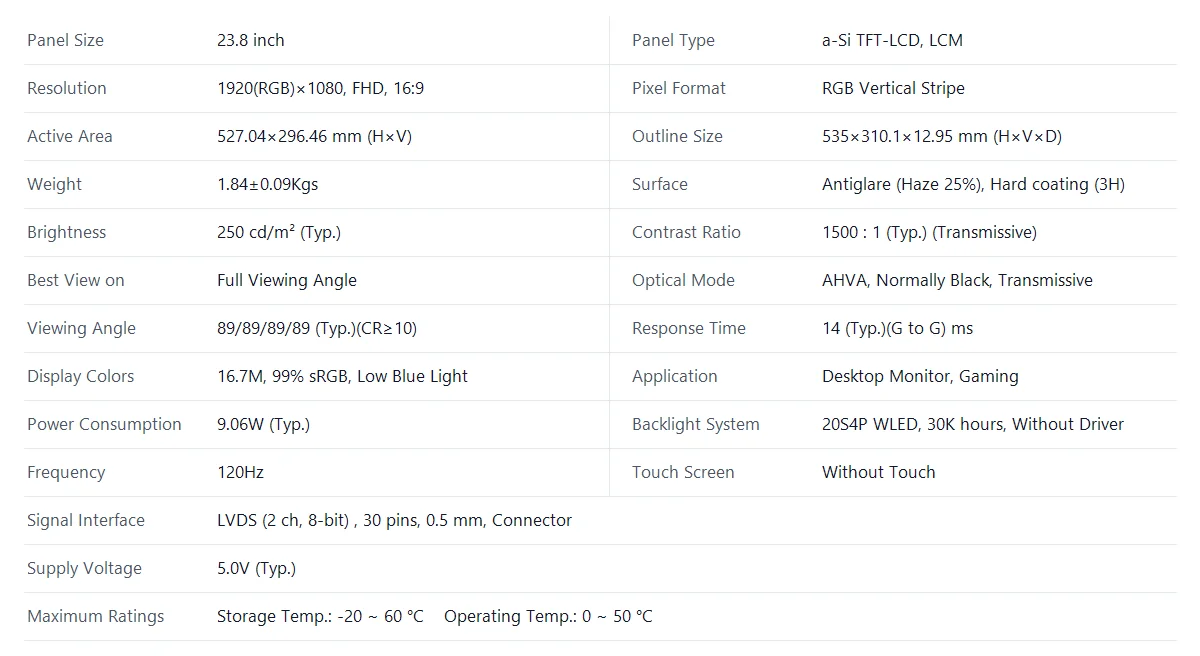Click the "23.8 inch" panel size value
This screenshot has height=656, width=1200.
click(x=250, y=40)
